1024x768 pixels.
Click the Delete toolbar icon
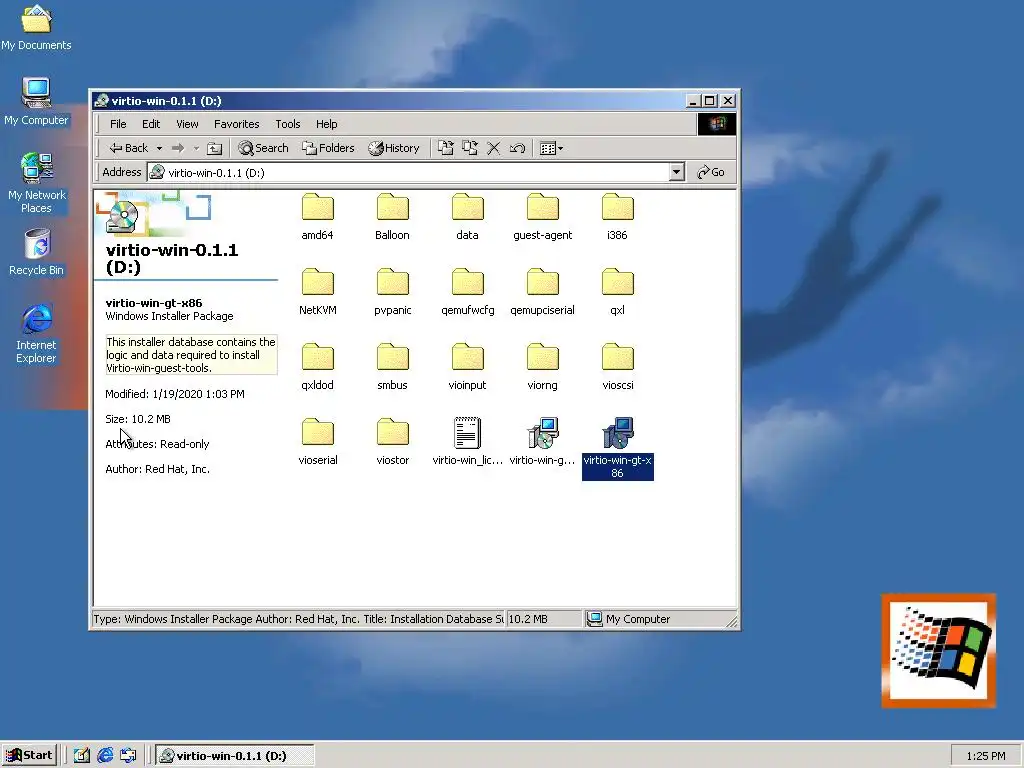tap(494, 148)
